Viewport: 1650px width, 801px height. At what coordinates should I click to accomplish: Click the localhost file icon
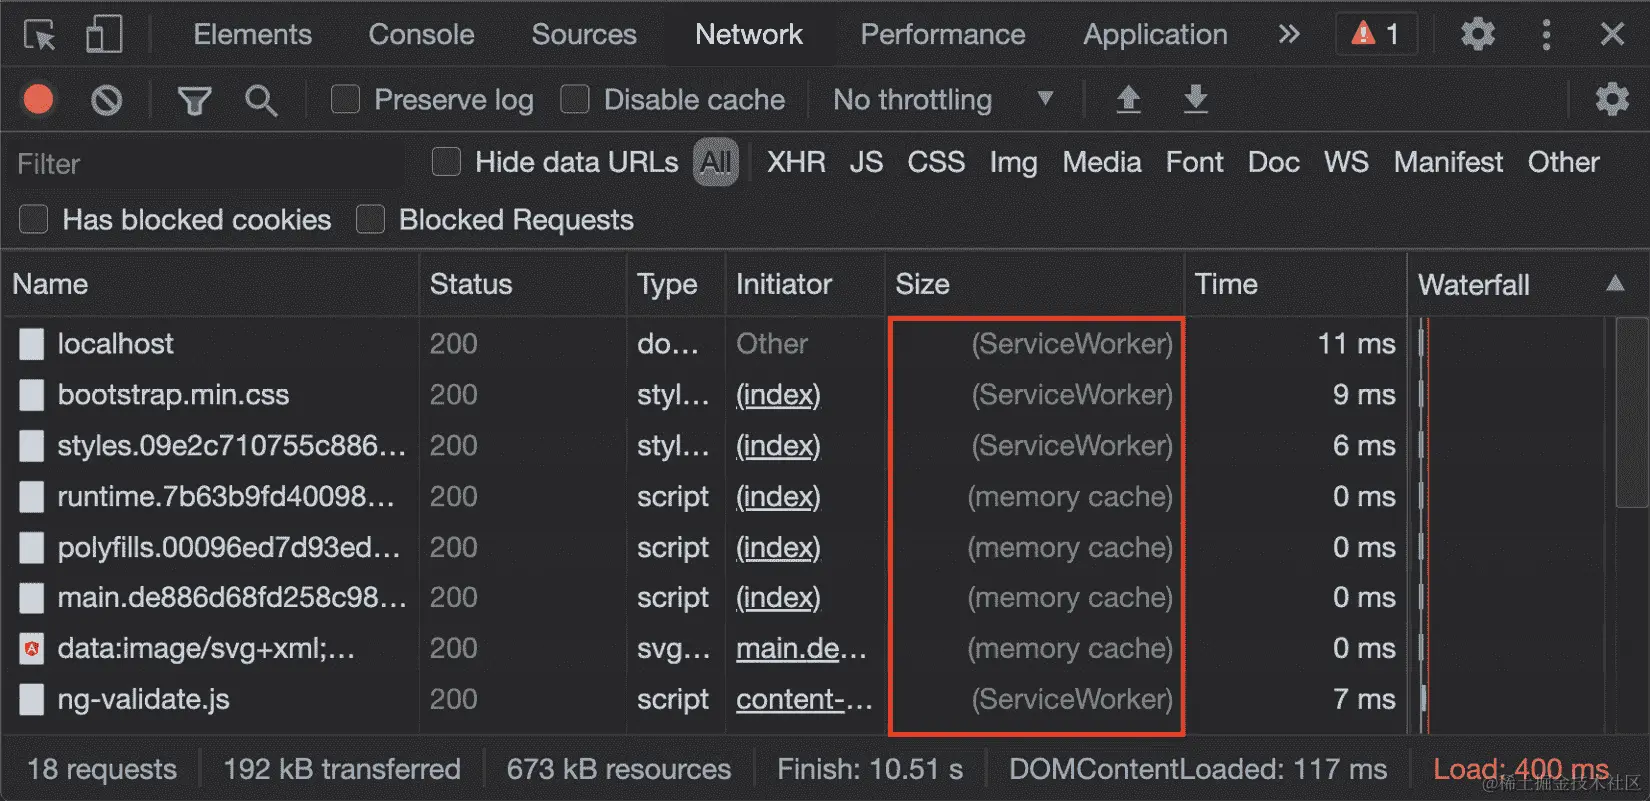[x=32, y=344]
